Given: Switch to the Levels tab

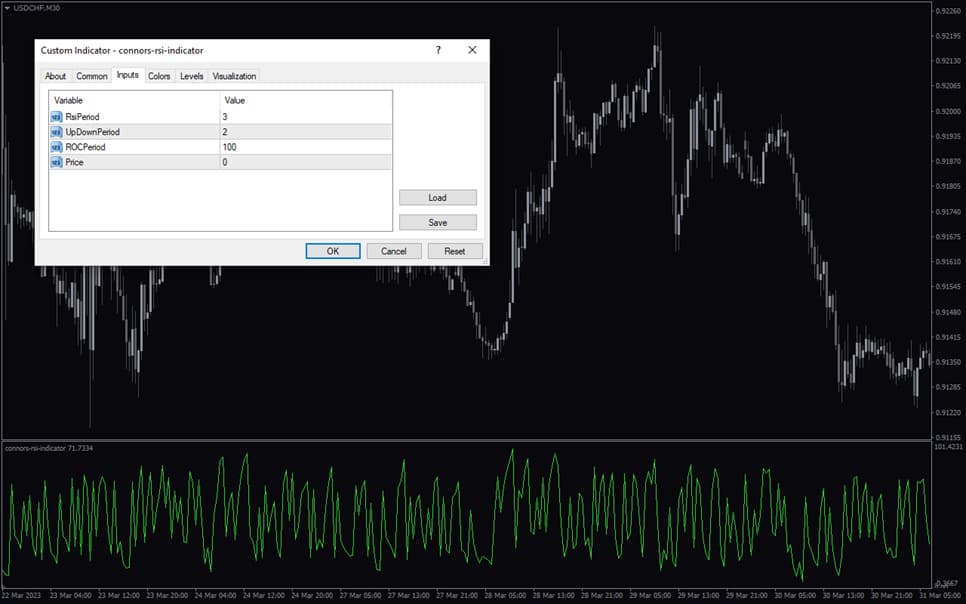Looking at the screenshot, I should tap(191, 75).
